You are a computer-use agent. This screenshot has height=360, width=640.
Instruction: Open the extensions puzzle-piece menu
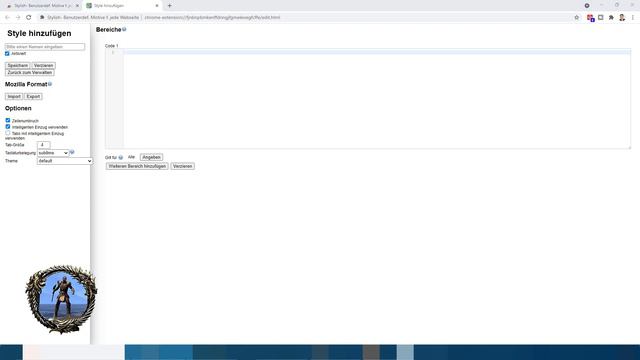611,18
